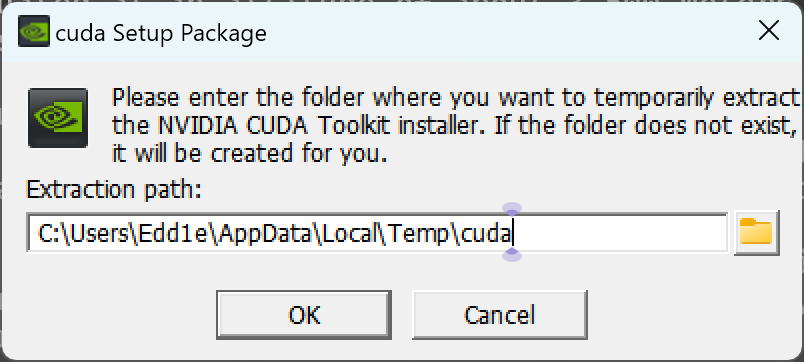804x362 pixels.
Task: Click the NVIDIA icon in the title bar
Action: point(34,31)
